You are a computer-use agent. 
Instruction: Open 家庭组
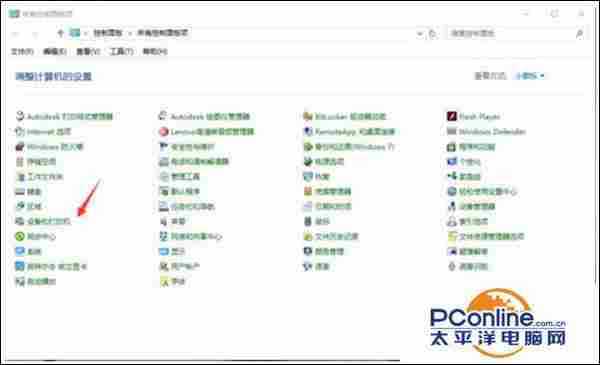(463, 177)
